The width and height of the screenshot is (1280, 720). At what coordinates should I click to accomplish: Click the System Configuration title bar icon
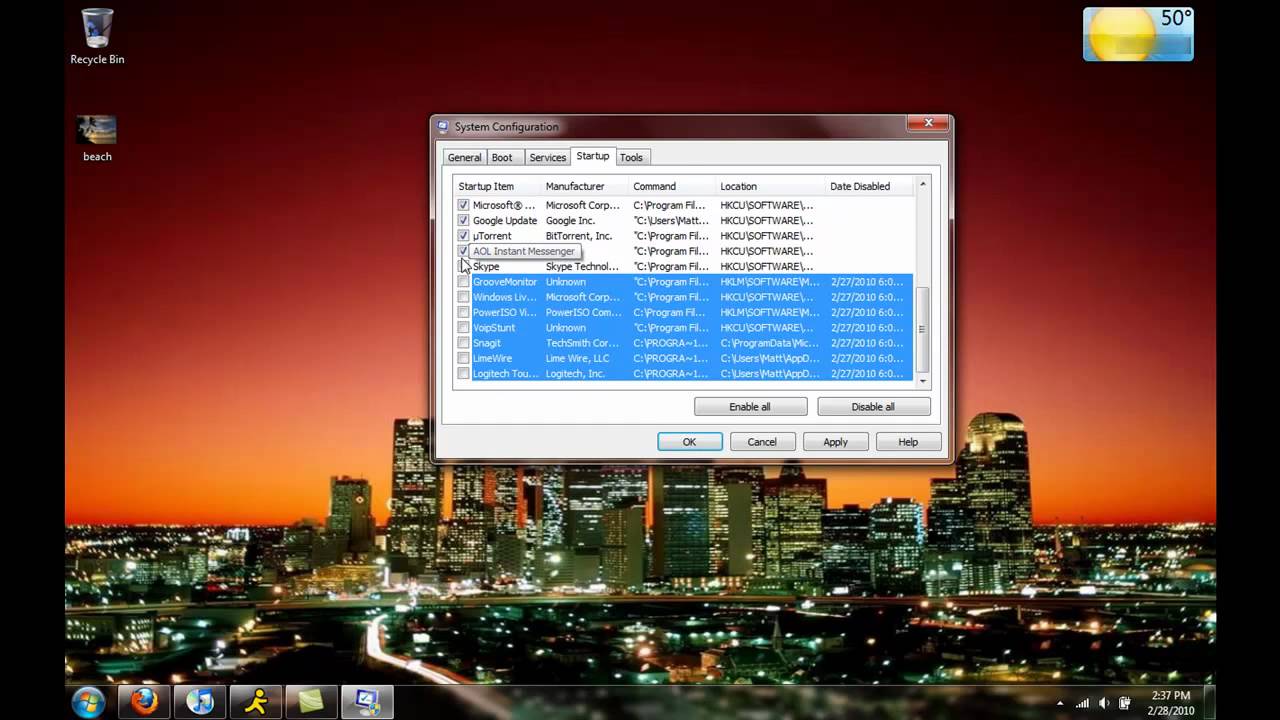444,127
